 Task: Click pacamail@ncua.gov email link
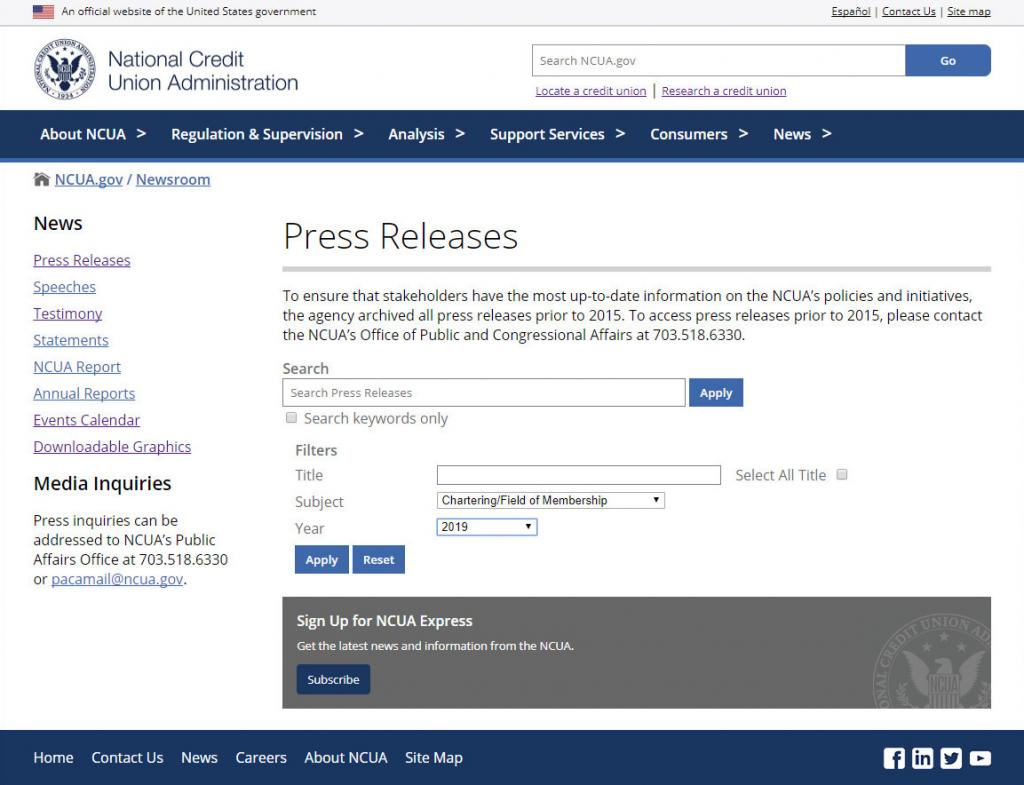[x=117, y=579]
